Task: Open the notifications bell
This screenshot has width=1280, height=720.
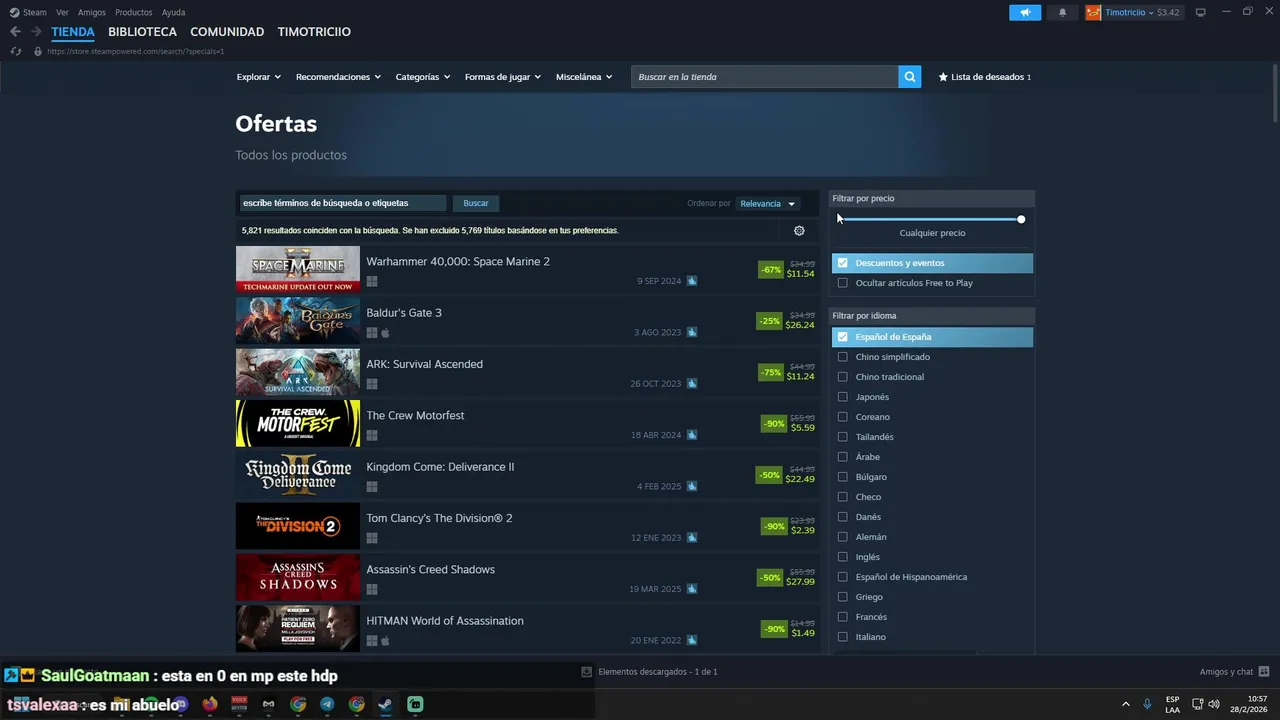Action: 1062,12
